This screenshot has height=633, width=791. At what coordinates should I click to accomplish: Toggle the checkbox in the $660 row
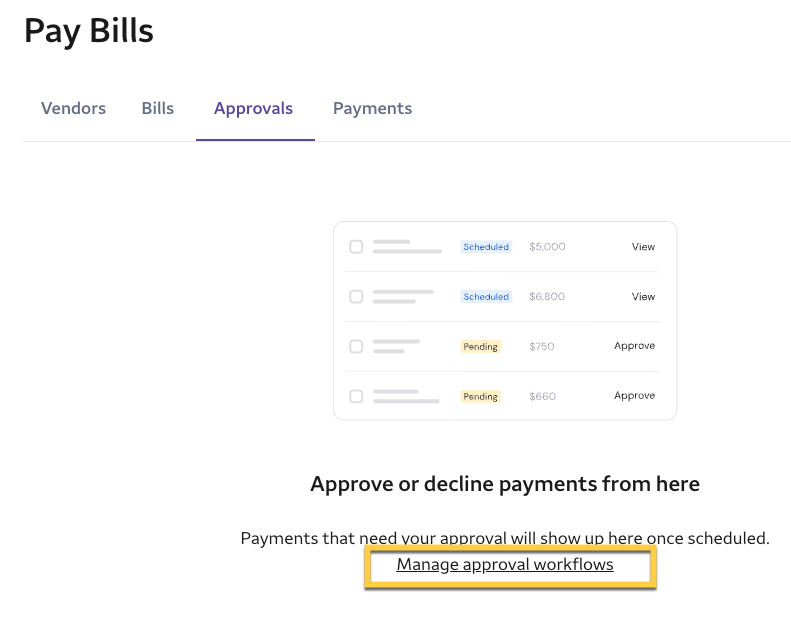(x=356, y=396)
